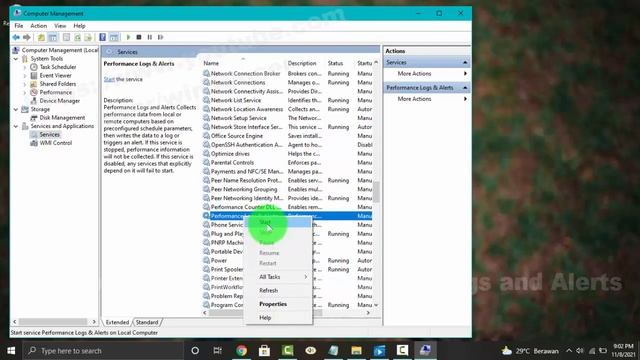This screenshot has width=640, height=360.
Task: Collapse the Services section in Actions pane
Action: click(465, 62)
